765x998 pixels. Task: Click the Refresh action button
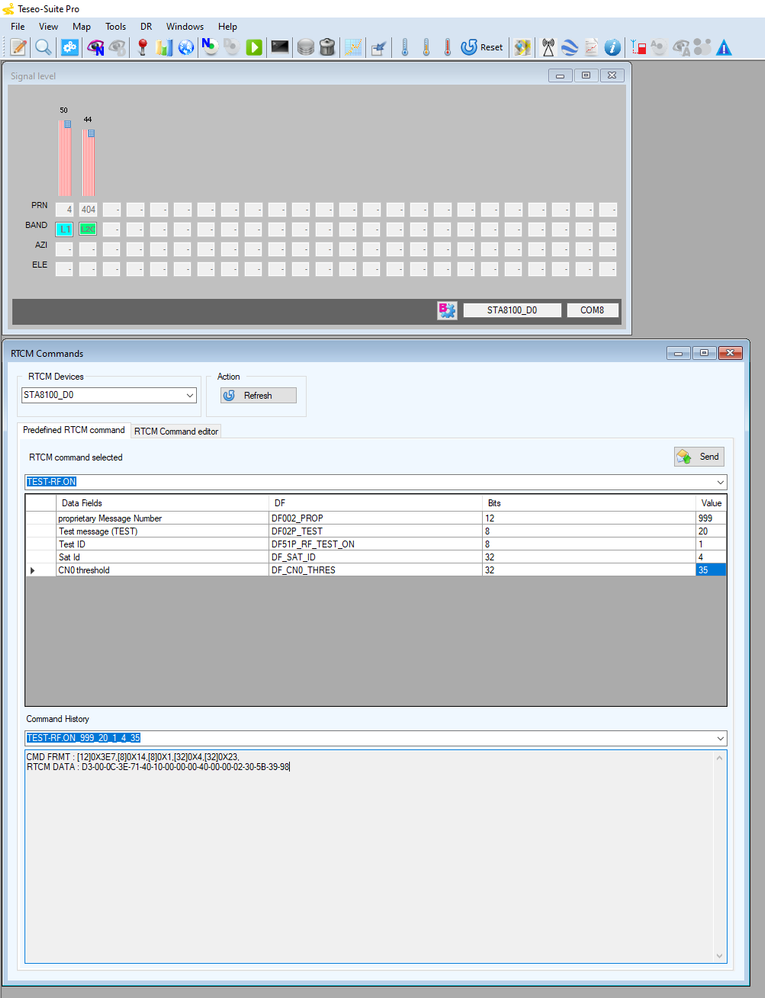pyautogui.click(x=258, y=395)
